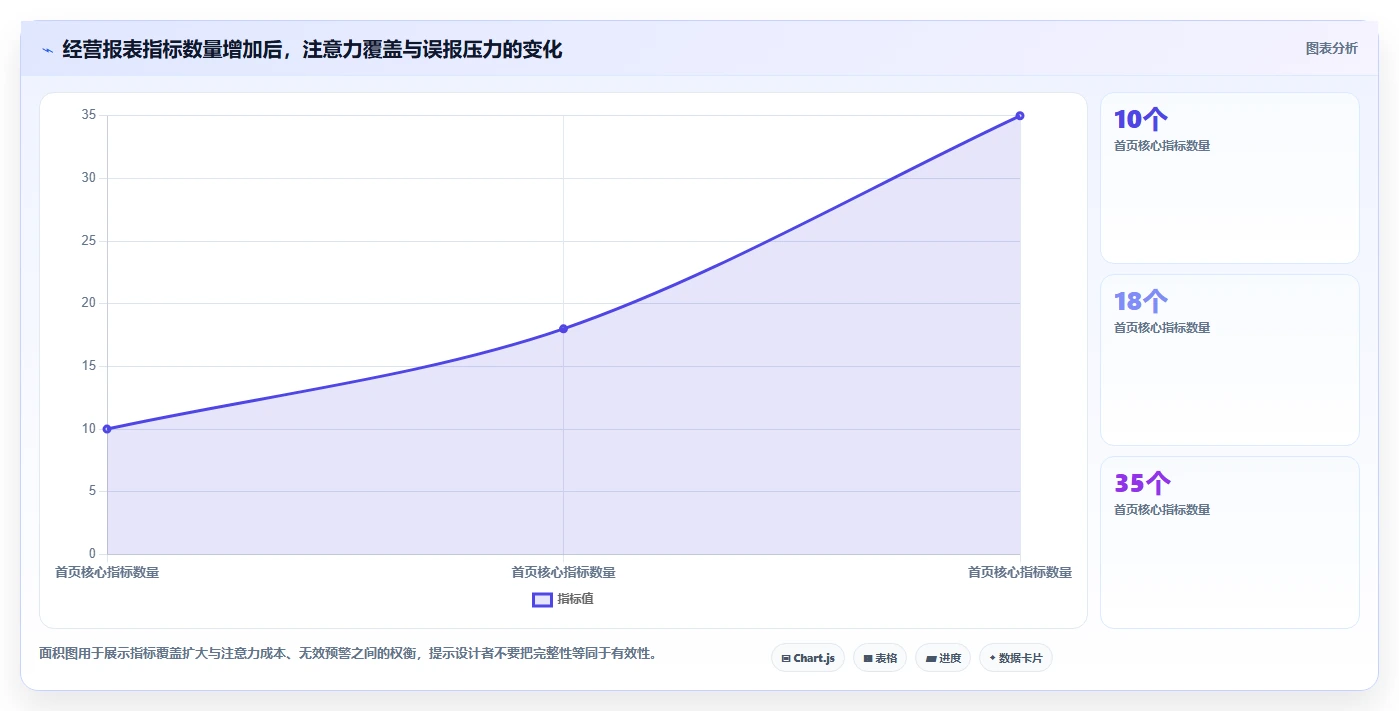Select the 表格 tag button

tap(880, 658)
